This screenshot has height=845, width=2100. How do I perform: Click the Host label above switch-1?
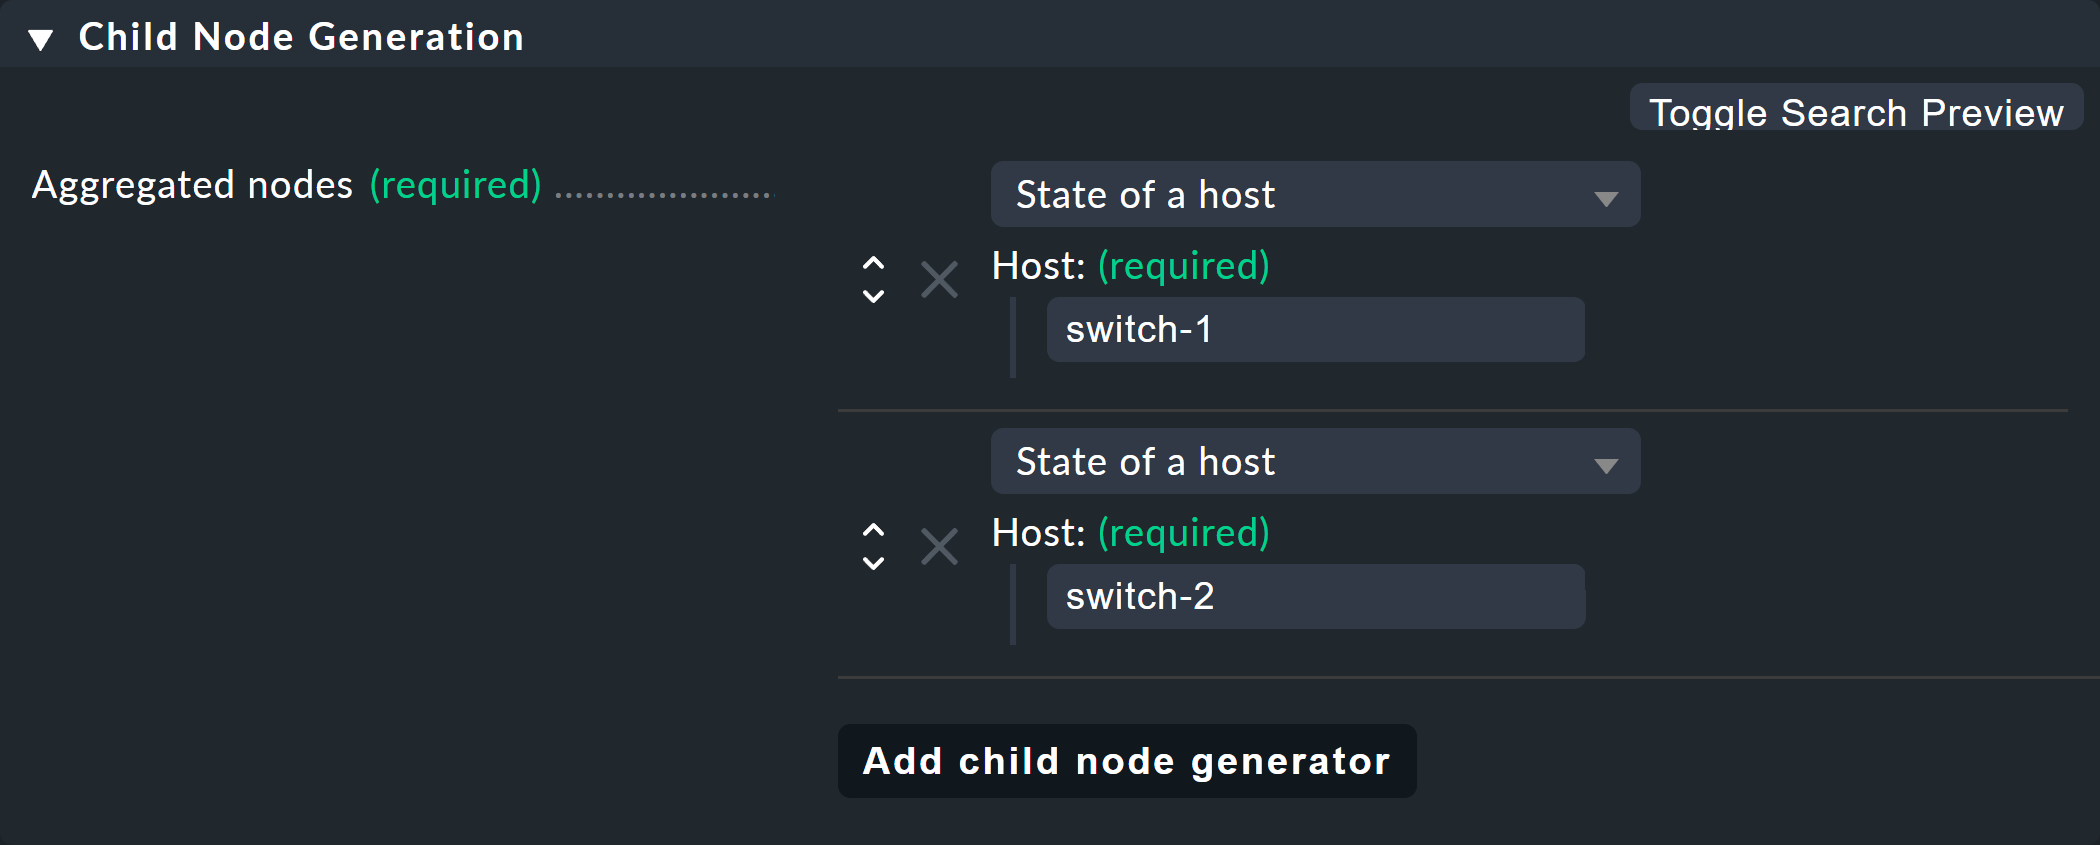click(1038, 266)
